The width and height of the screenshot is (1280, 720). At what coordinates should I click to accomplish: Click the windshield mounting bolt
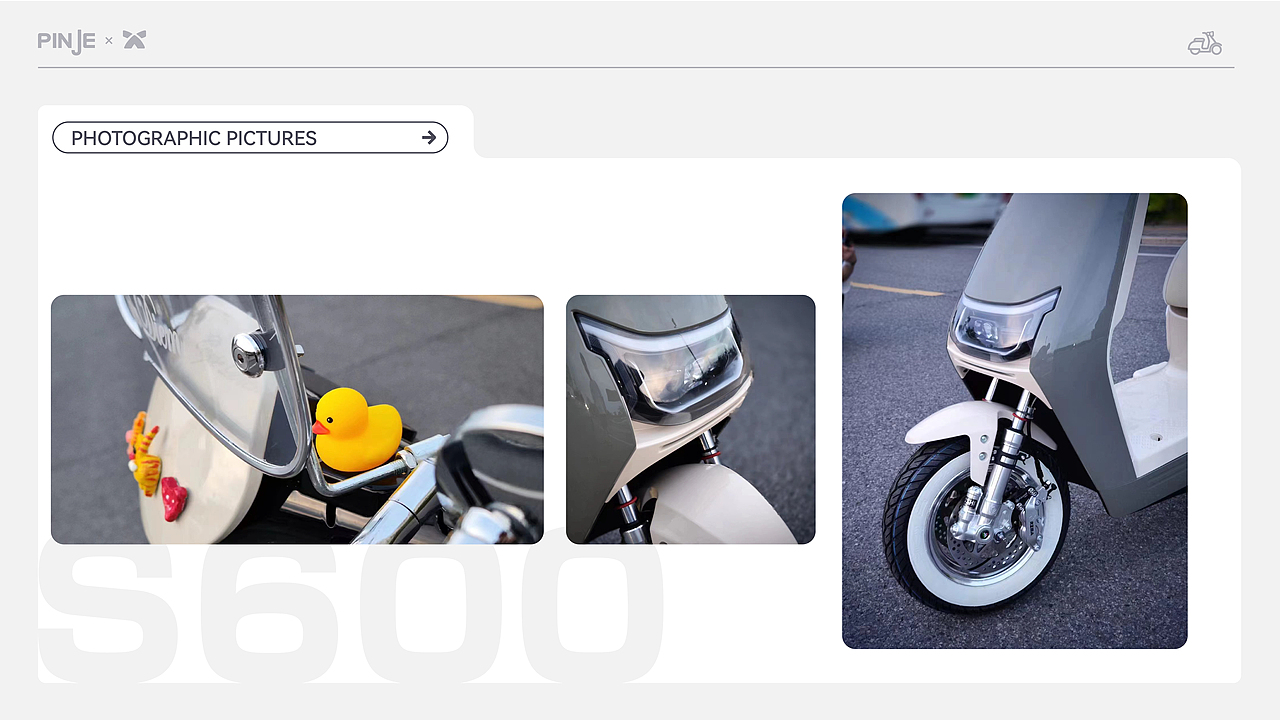[248, 352]
